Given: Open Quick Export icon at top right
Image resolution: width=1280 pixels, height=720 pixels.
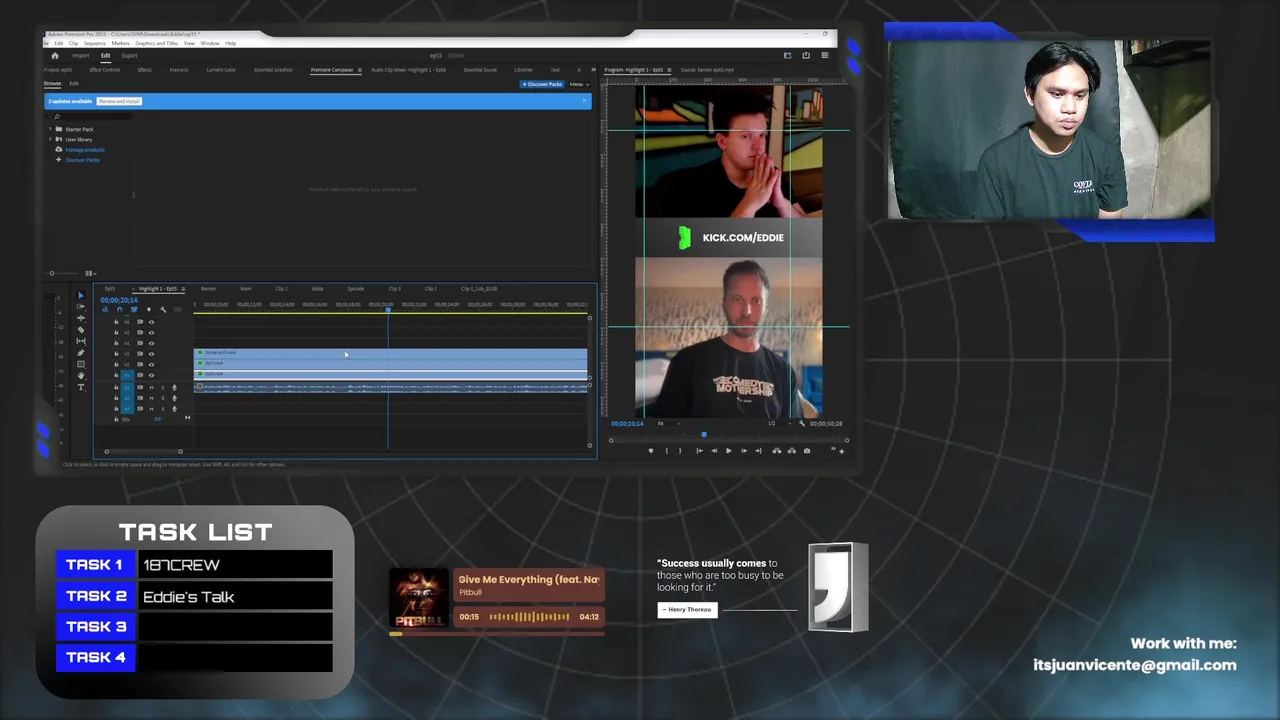Looking at the screenshot, I should tap(806, 55).
